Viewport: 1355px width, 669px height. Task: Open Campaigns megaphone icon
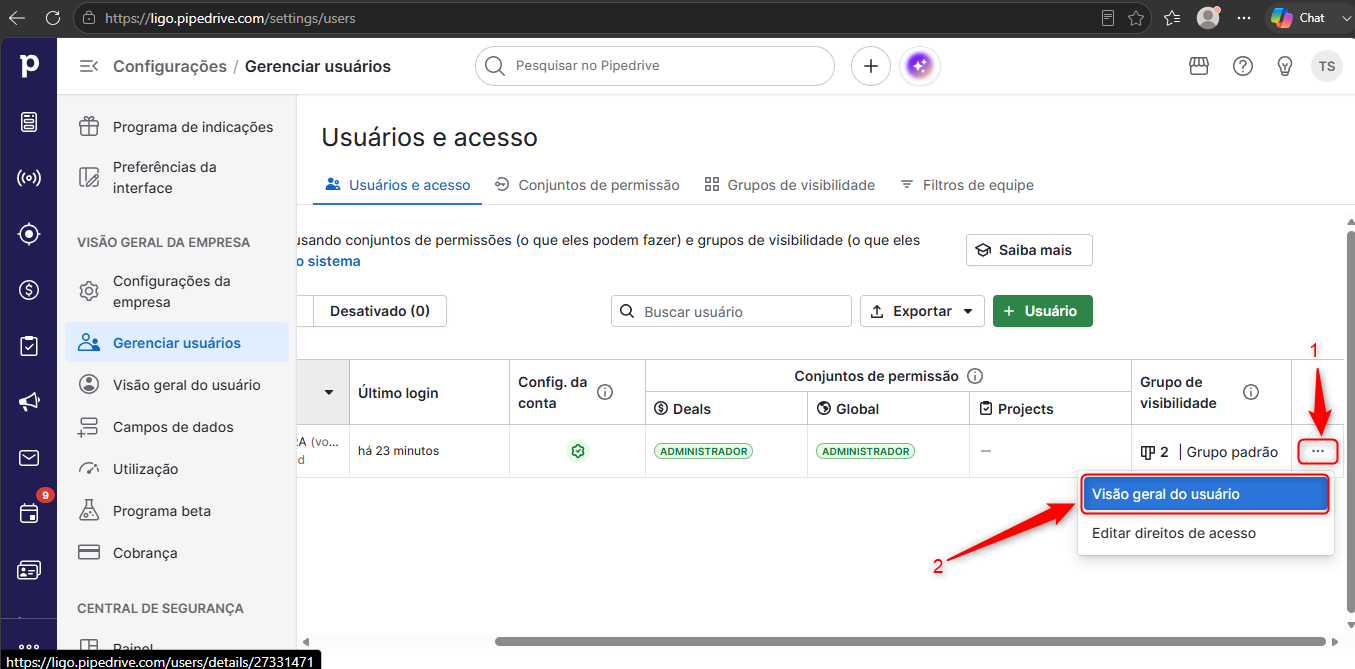pos(29,402)
